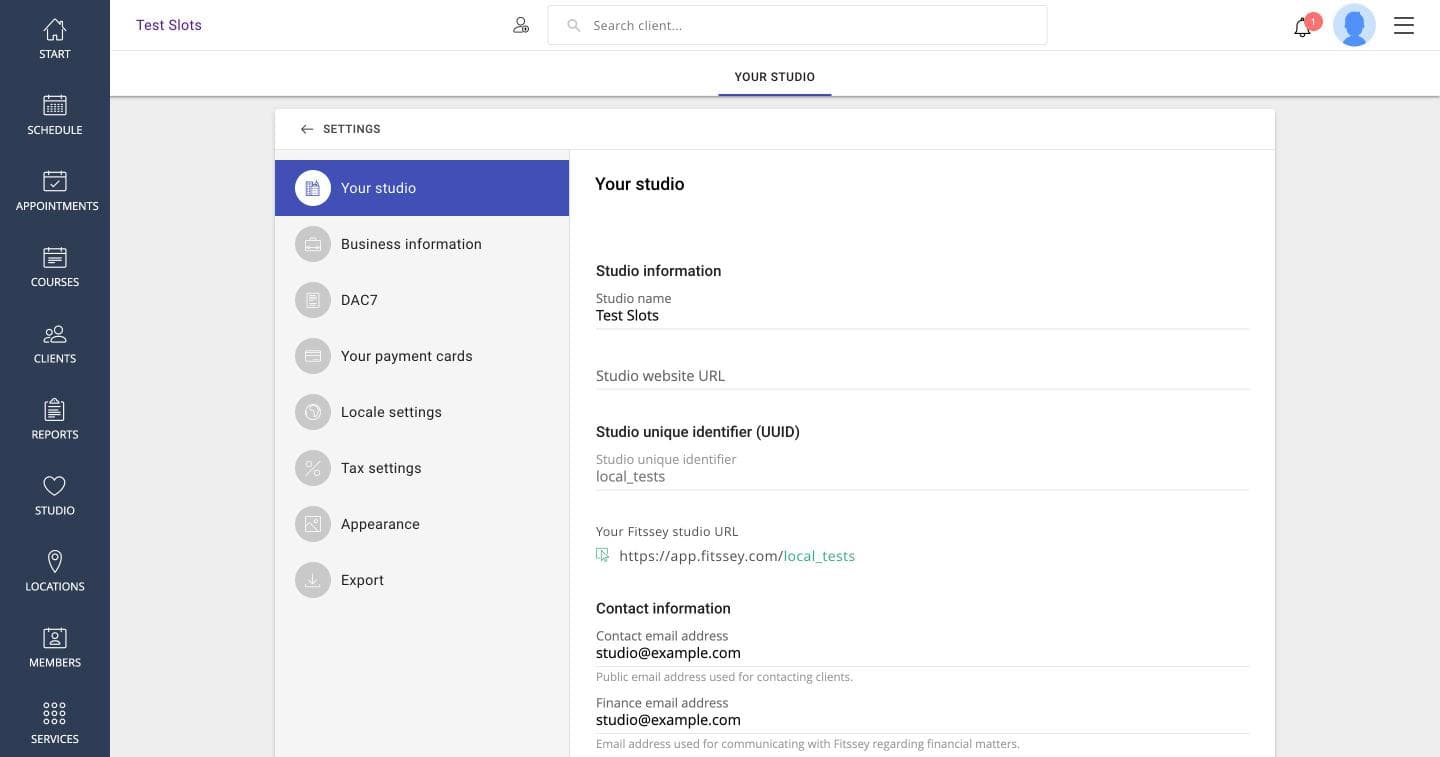Open Tax settings section
The image size is (1440, 757).
click(x=422, y=468)
